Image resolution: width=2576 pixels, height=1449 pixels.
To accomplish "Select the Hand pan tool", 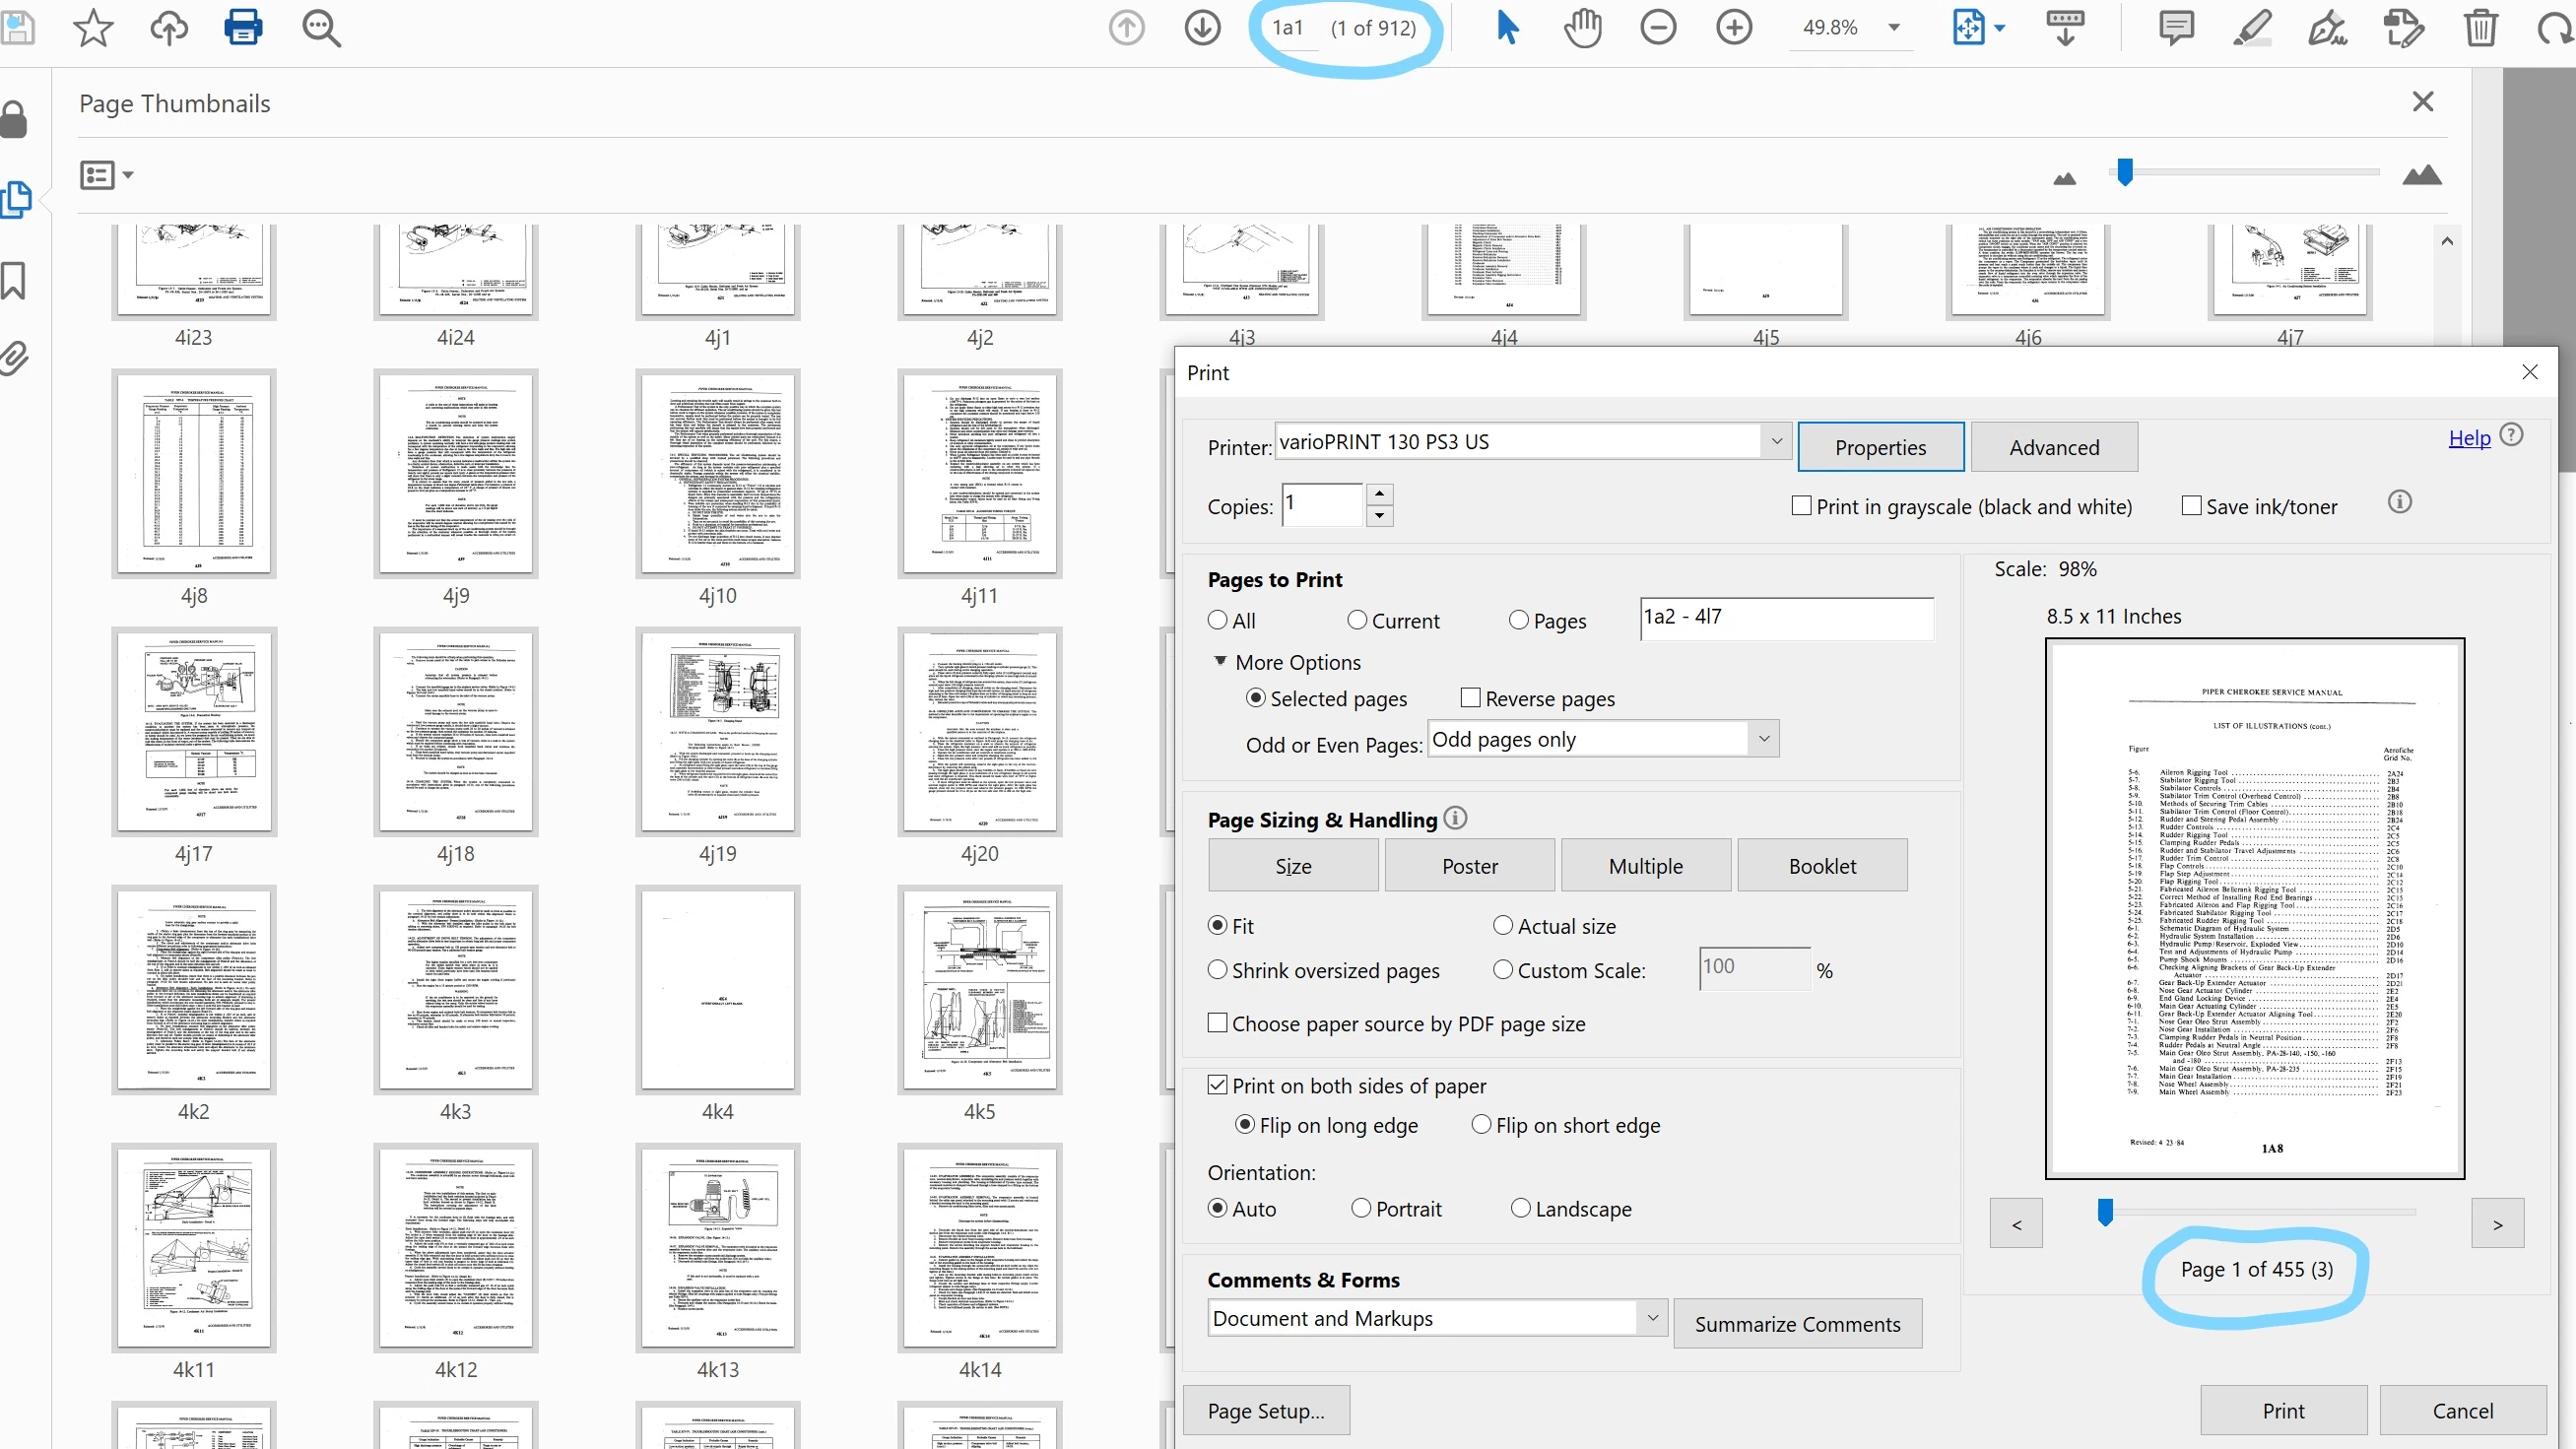I will click(x=1583, y=27).
